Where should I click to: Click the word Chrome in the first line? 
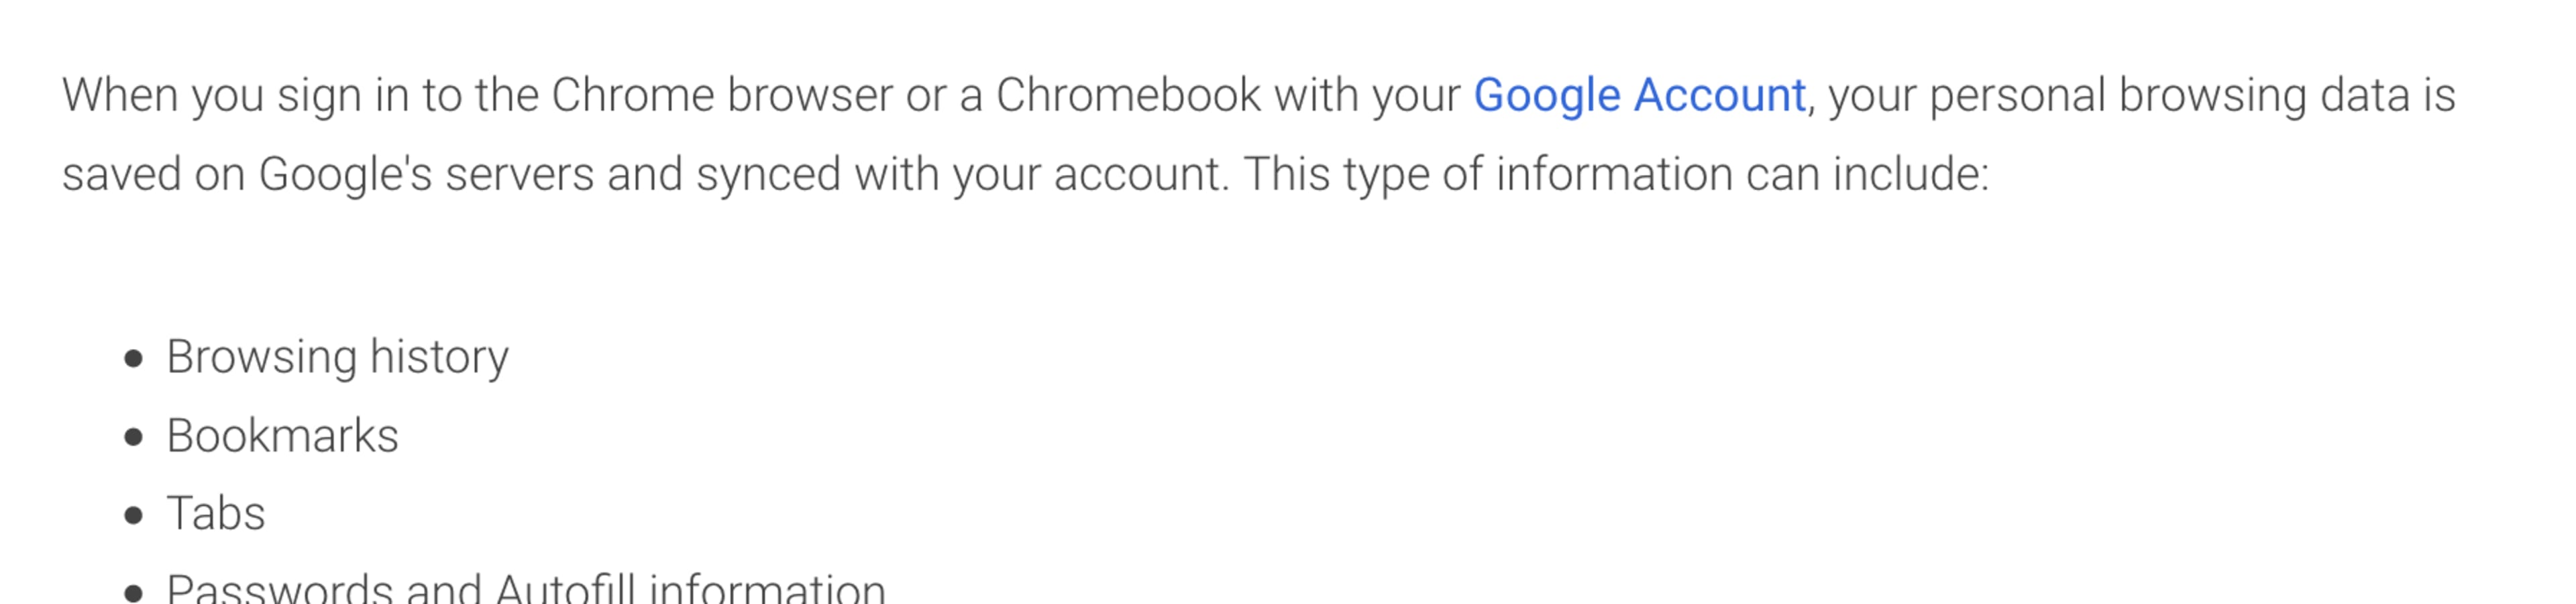(632, 96)
